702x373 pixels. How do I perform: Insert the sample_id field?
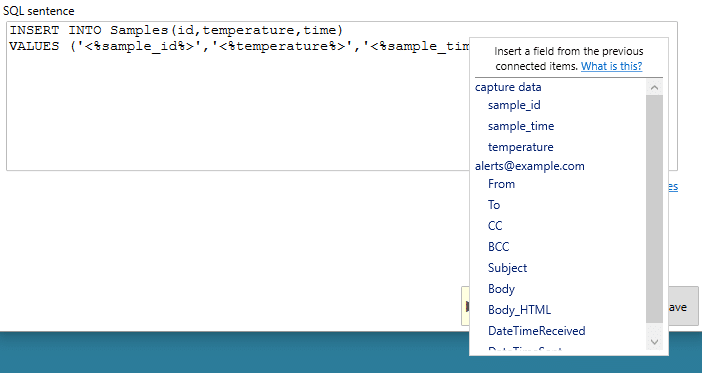pos(514,105)
